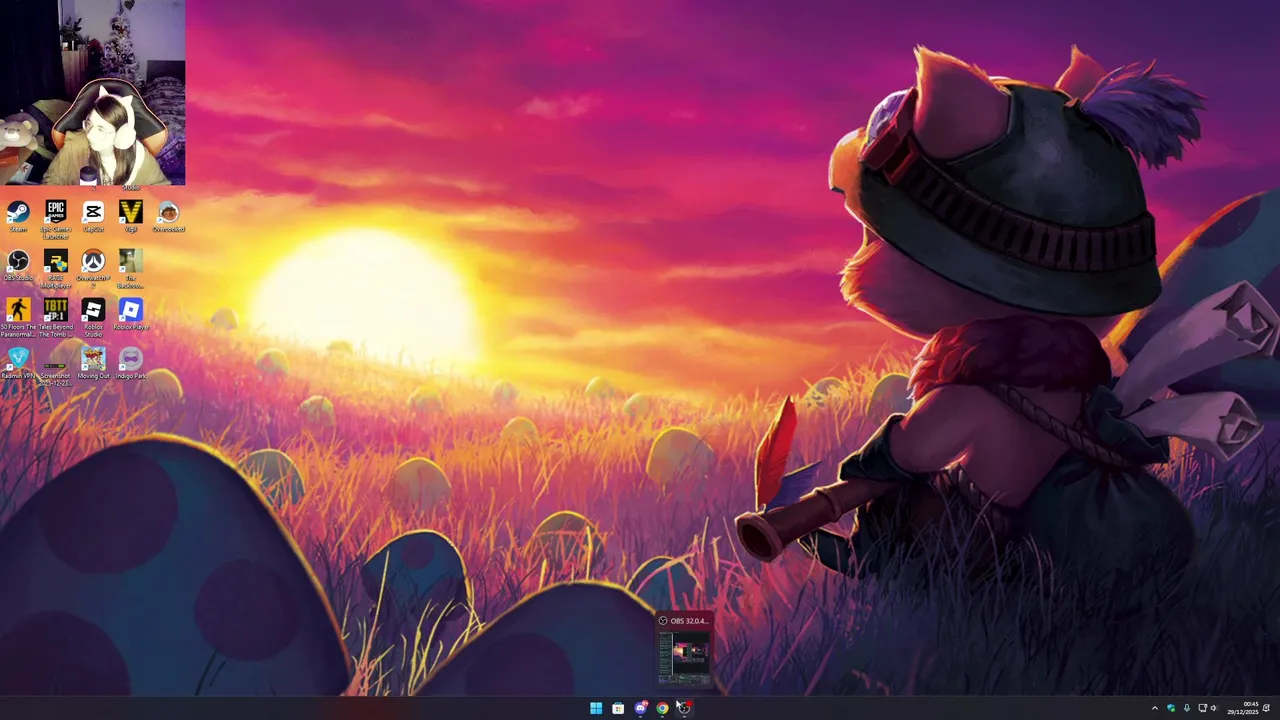Select the 50 Floors The Paranormal icon

point(18,318)
